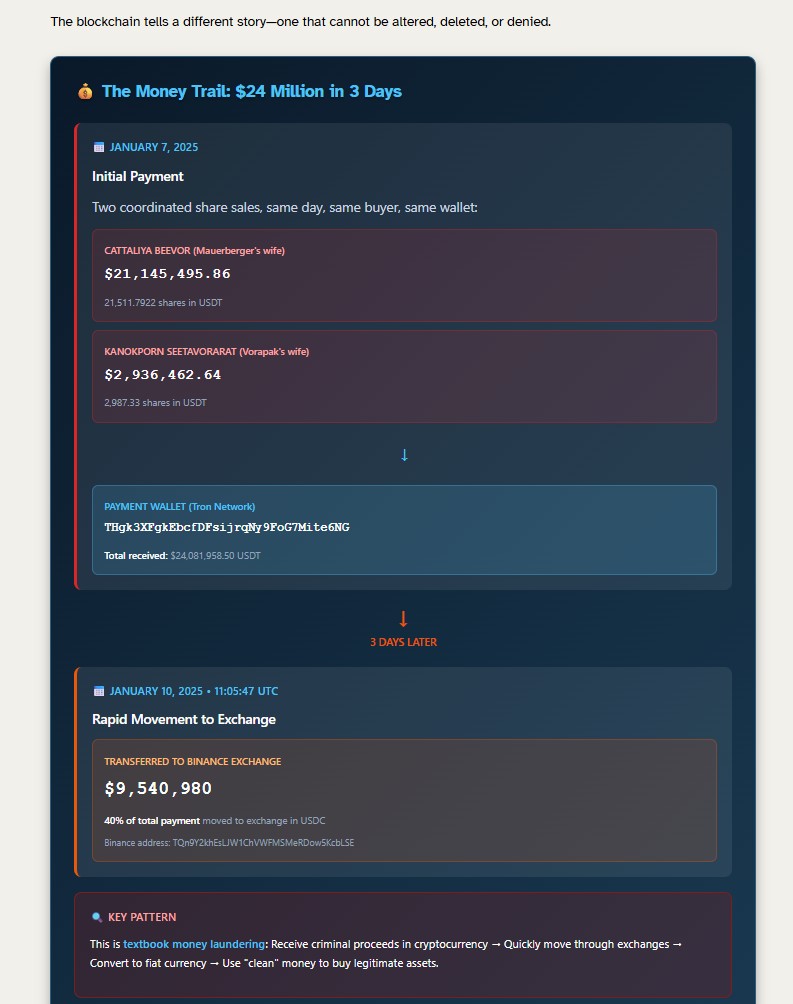Click the $9,540,980 transfer amount
793x1004 pixels.
(x=158, y=789)
